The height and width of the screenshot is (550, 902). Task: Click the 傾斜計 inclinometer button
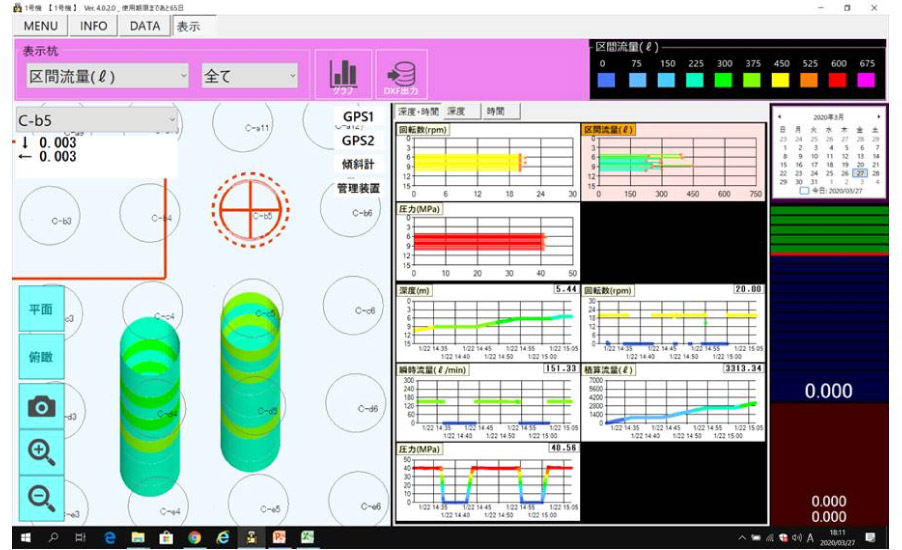coord(357,164)
